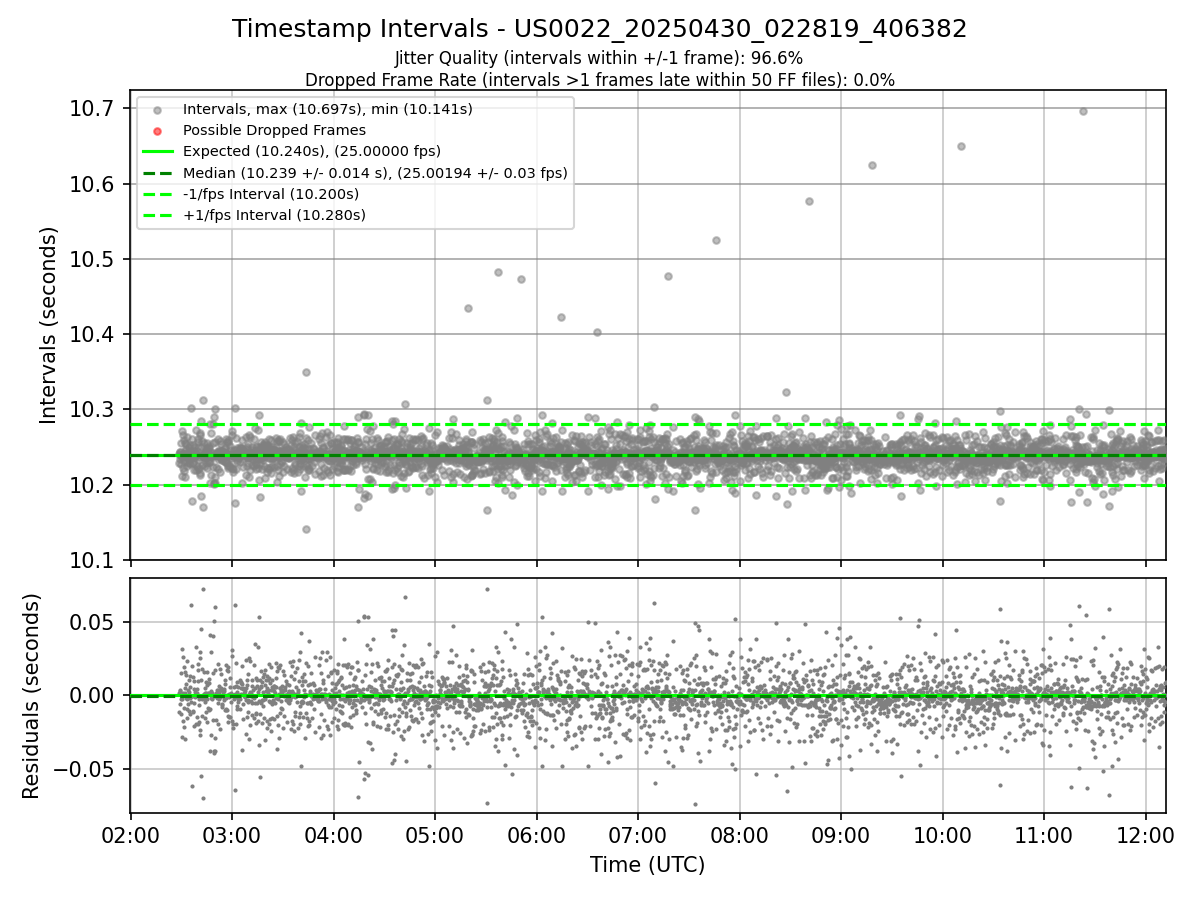Click the 0.00 residuals tick label

coord(93,696)
